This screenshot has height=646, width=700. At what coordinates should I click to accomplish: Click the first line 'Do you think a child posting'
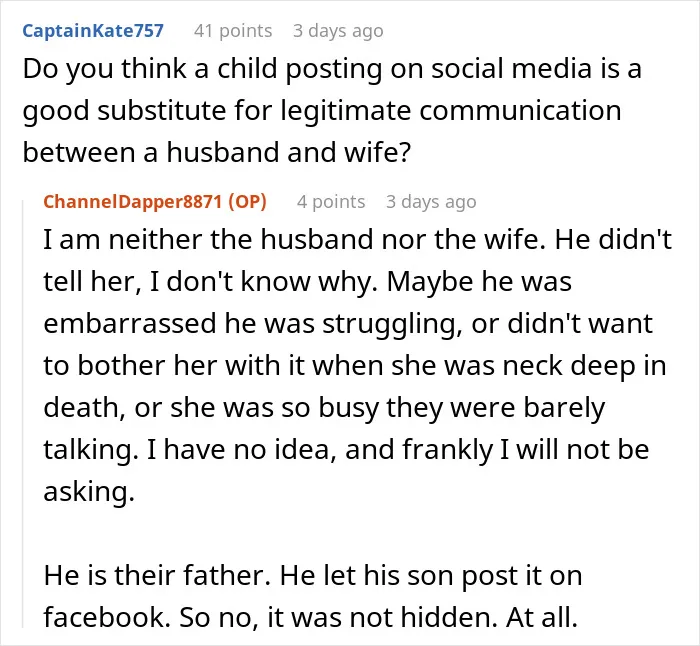(x=332, y=70)
